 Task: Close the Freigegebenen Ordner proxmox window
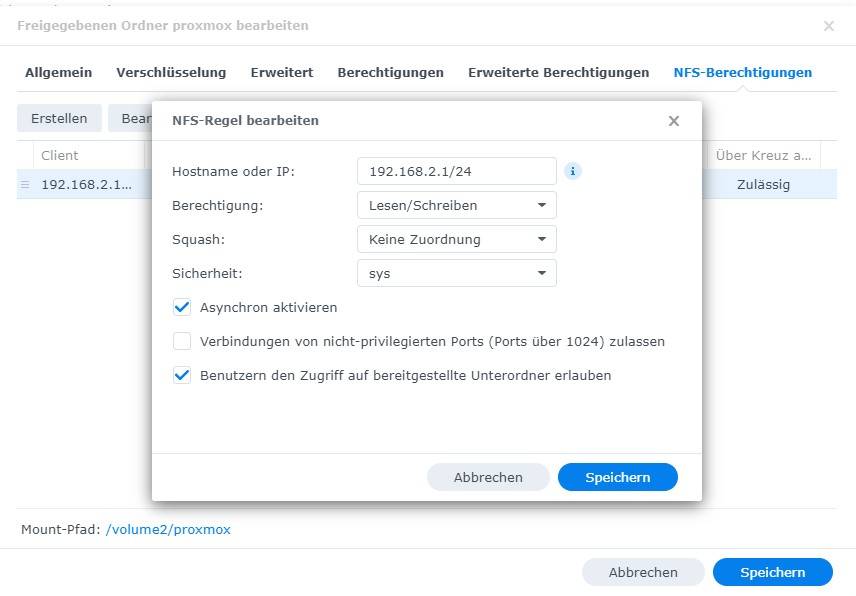point(828,26)
